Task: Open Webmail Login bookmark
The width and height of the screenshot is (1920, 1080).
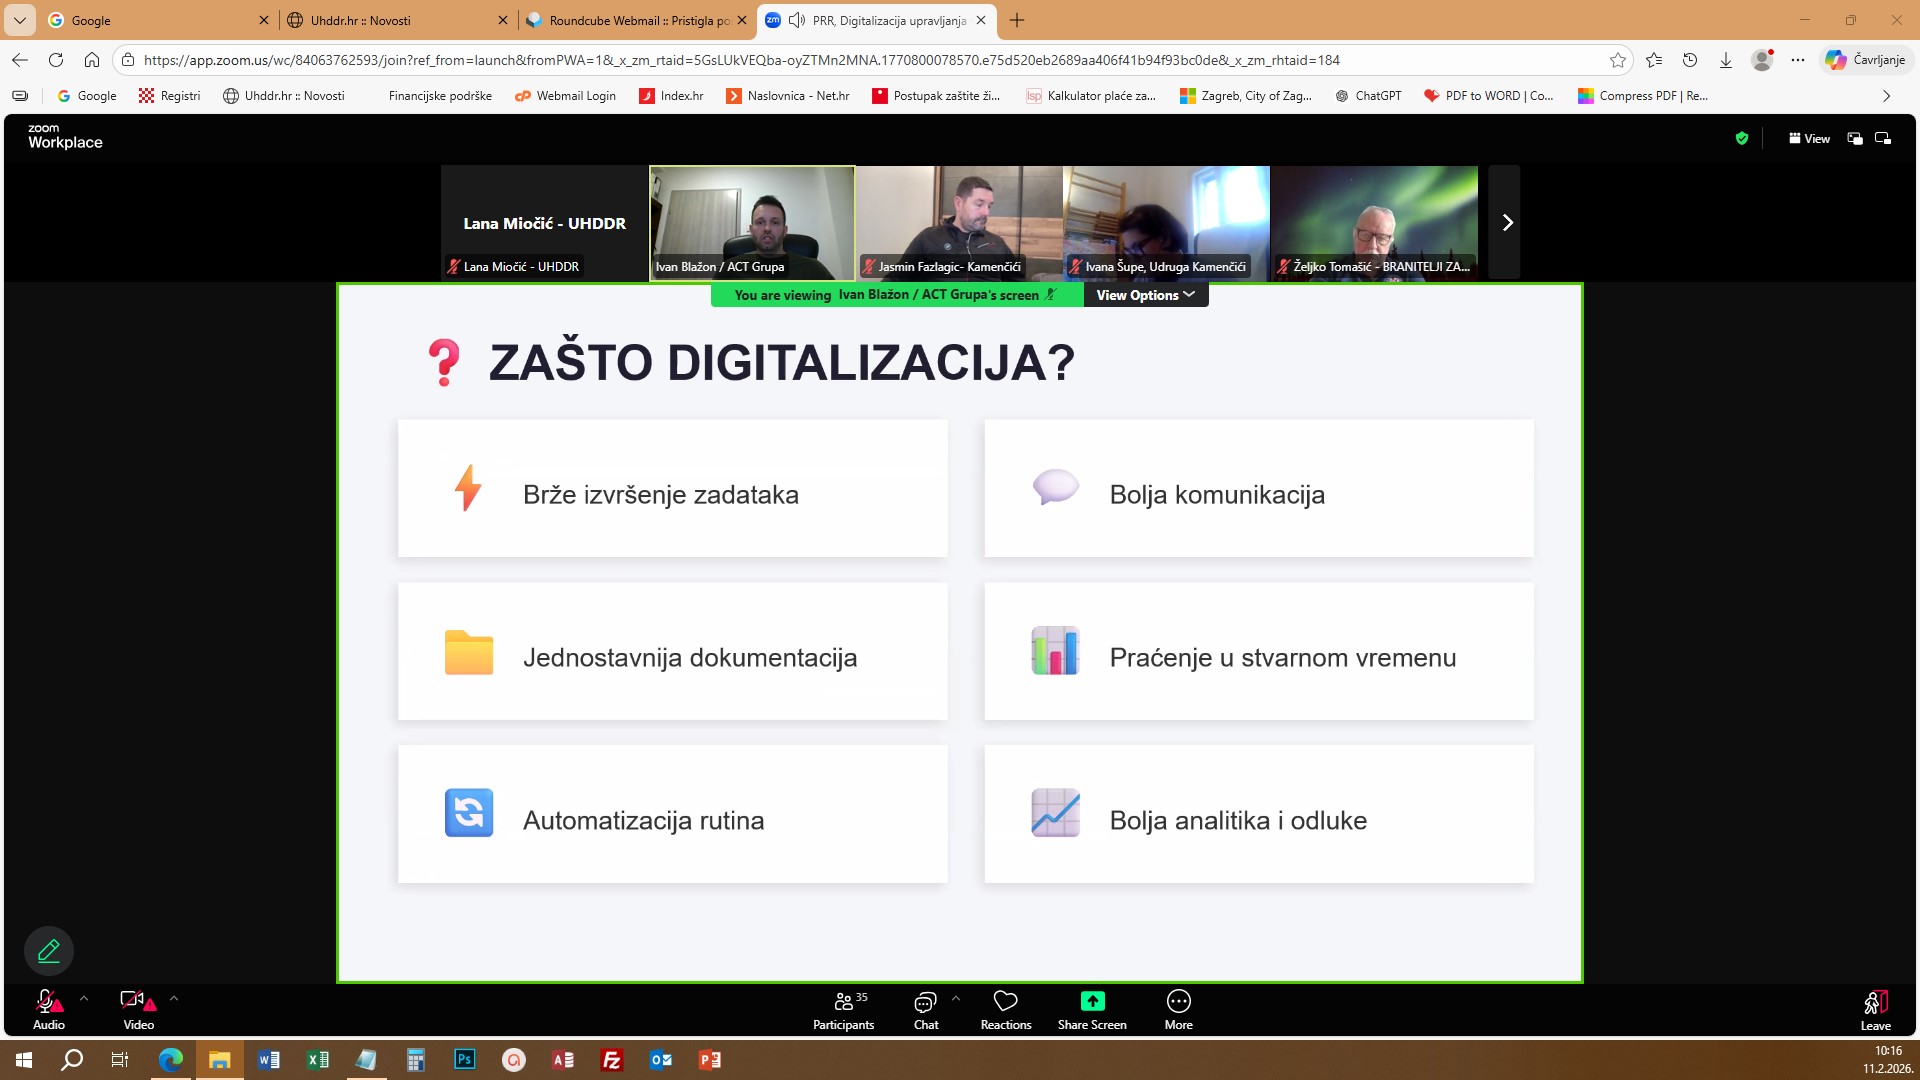Action: [565, 96]
